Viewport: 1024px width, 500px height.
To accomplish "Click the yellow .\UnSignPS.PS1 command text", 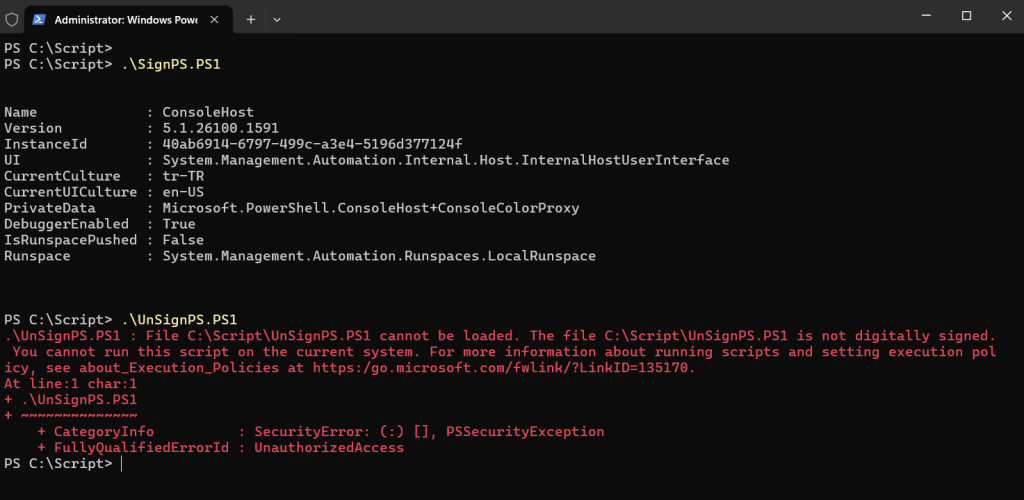I will point(176,320).
